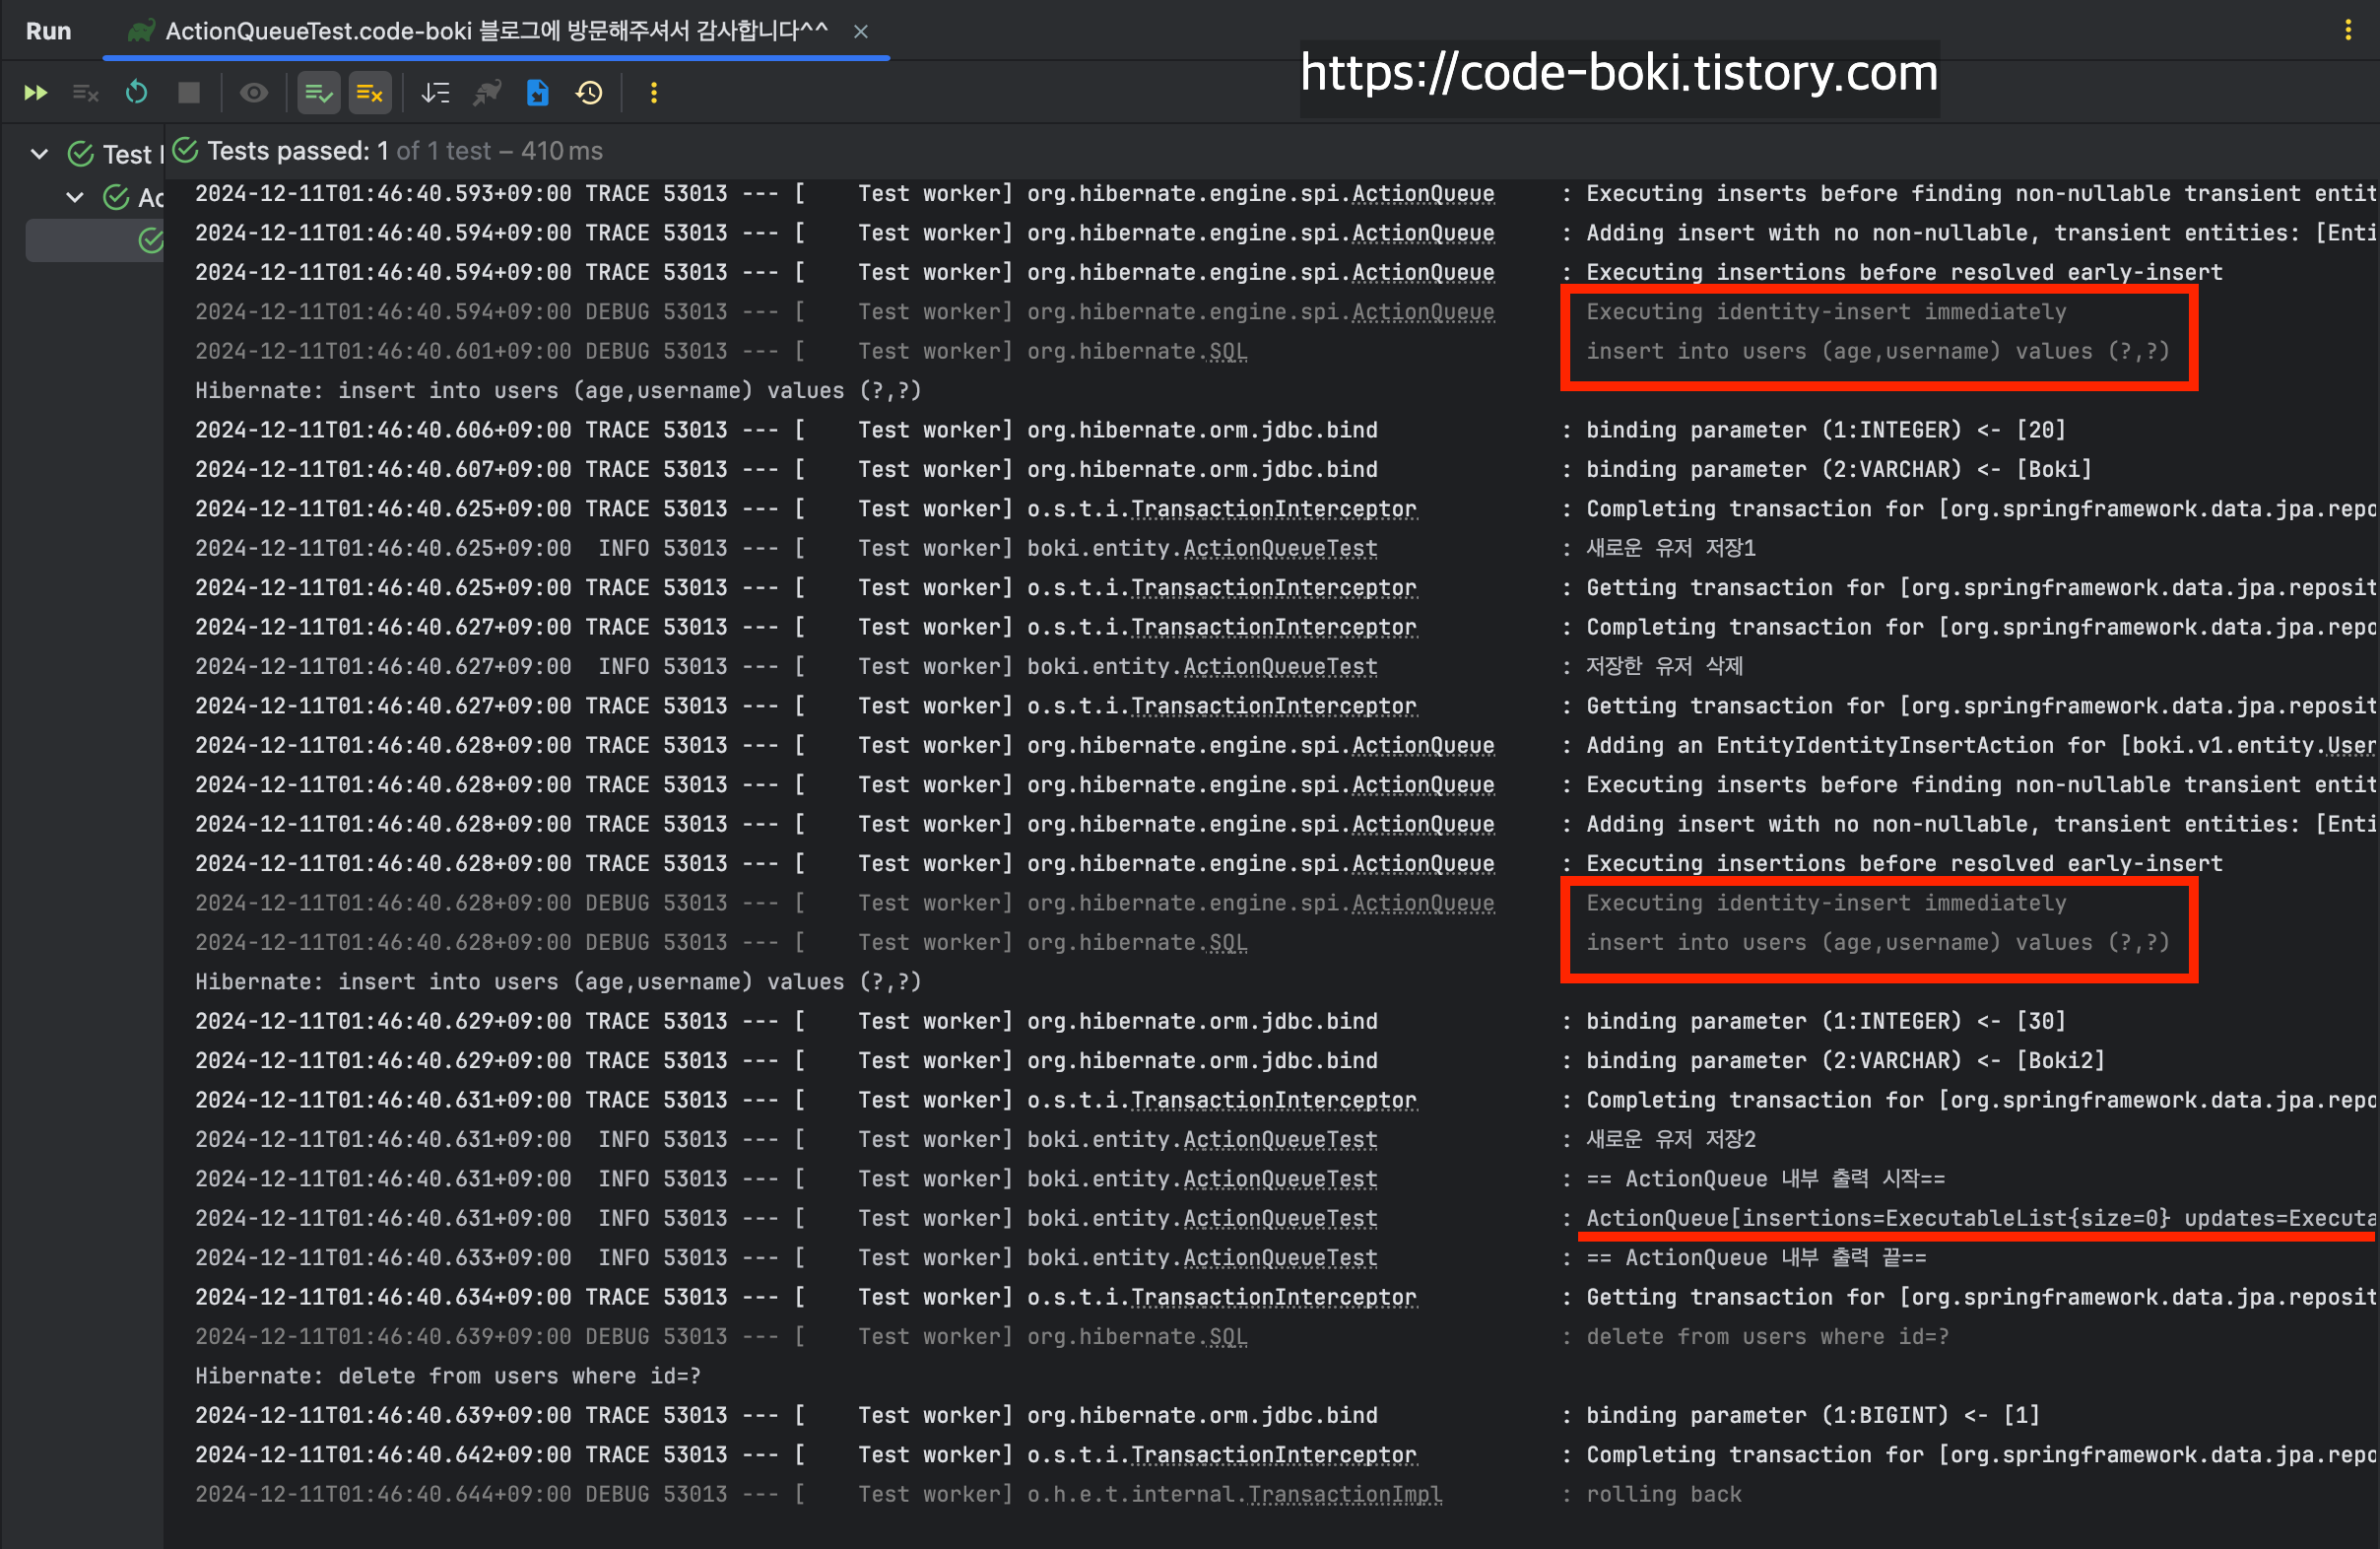Image resolution: width=2380 pixels, height=1549 pixels.
Task: Open the toolbar more options dots
Action: point(654,93)
